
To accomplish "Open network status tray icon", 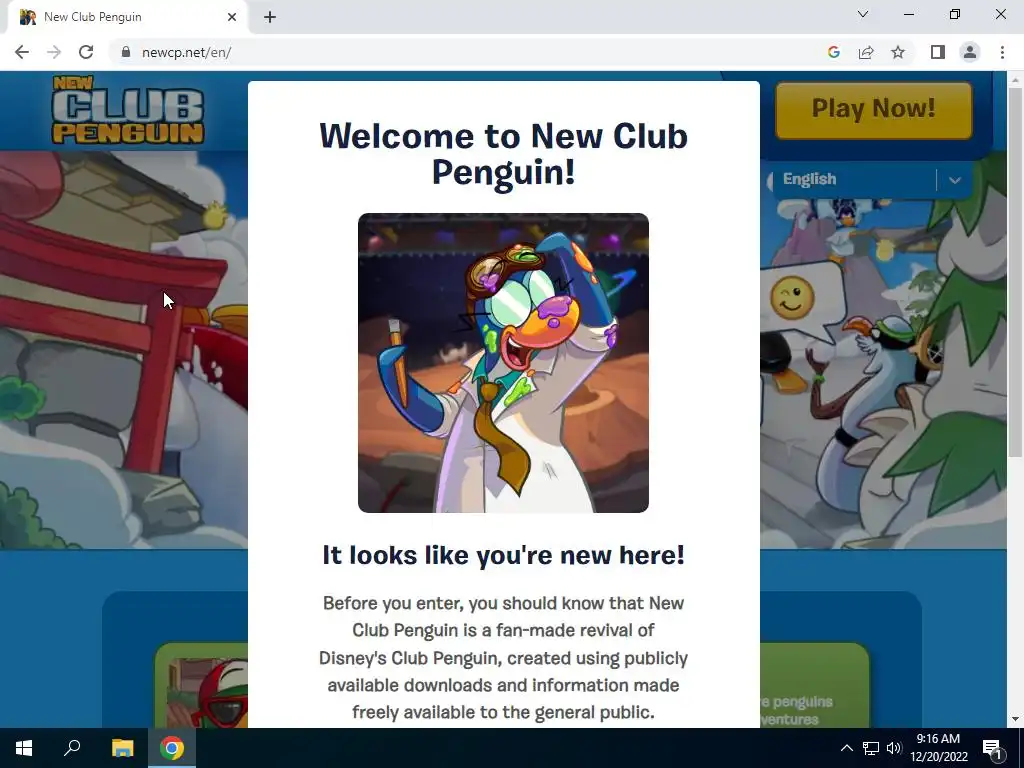I will pos(871,748).
